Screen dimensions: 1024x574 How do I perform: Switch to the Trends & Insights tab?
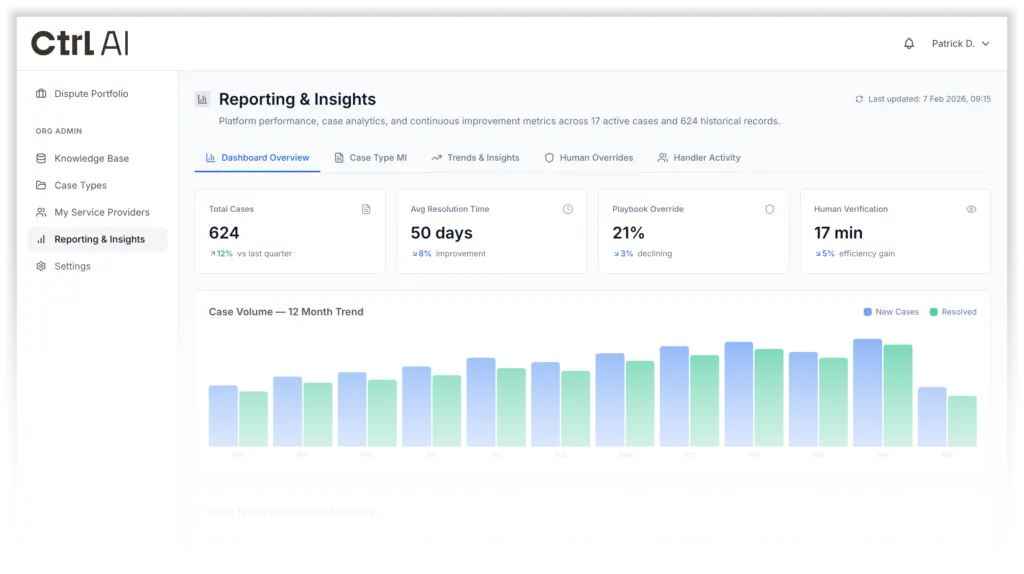pyautogui.click(x=476, y=158)
